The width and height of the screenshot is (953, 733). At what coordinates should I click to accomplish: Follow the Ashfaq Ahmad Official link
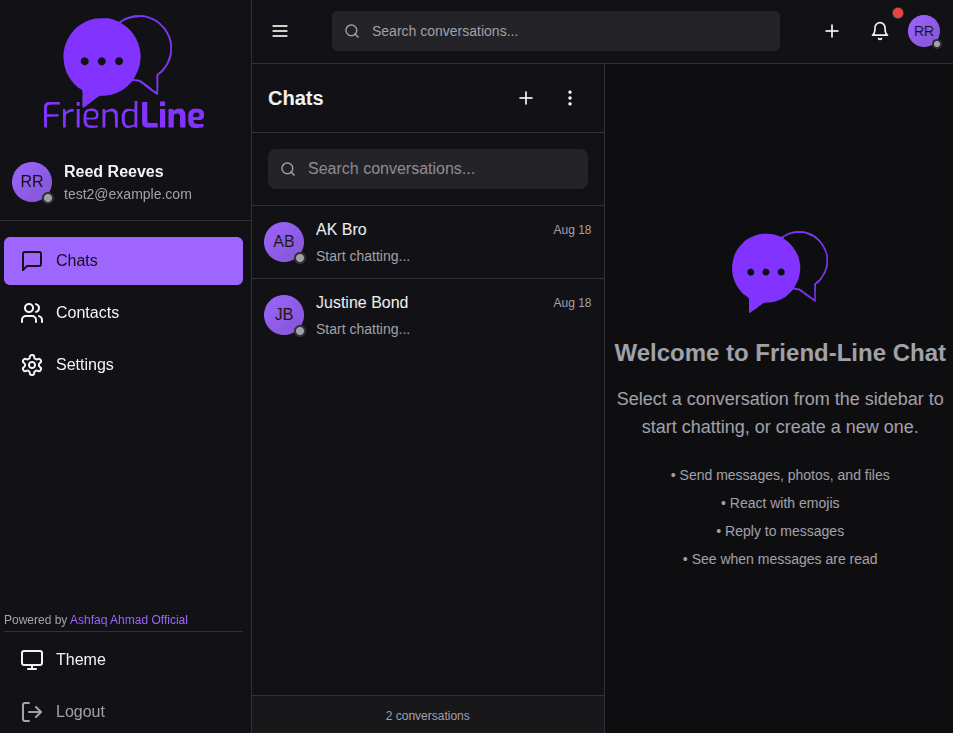[x=129, y=620]
